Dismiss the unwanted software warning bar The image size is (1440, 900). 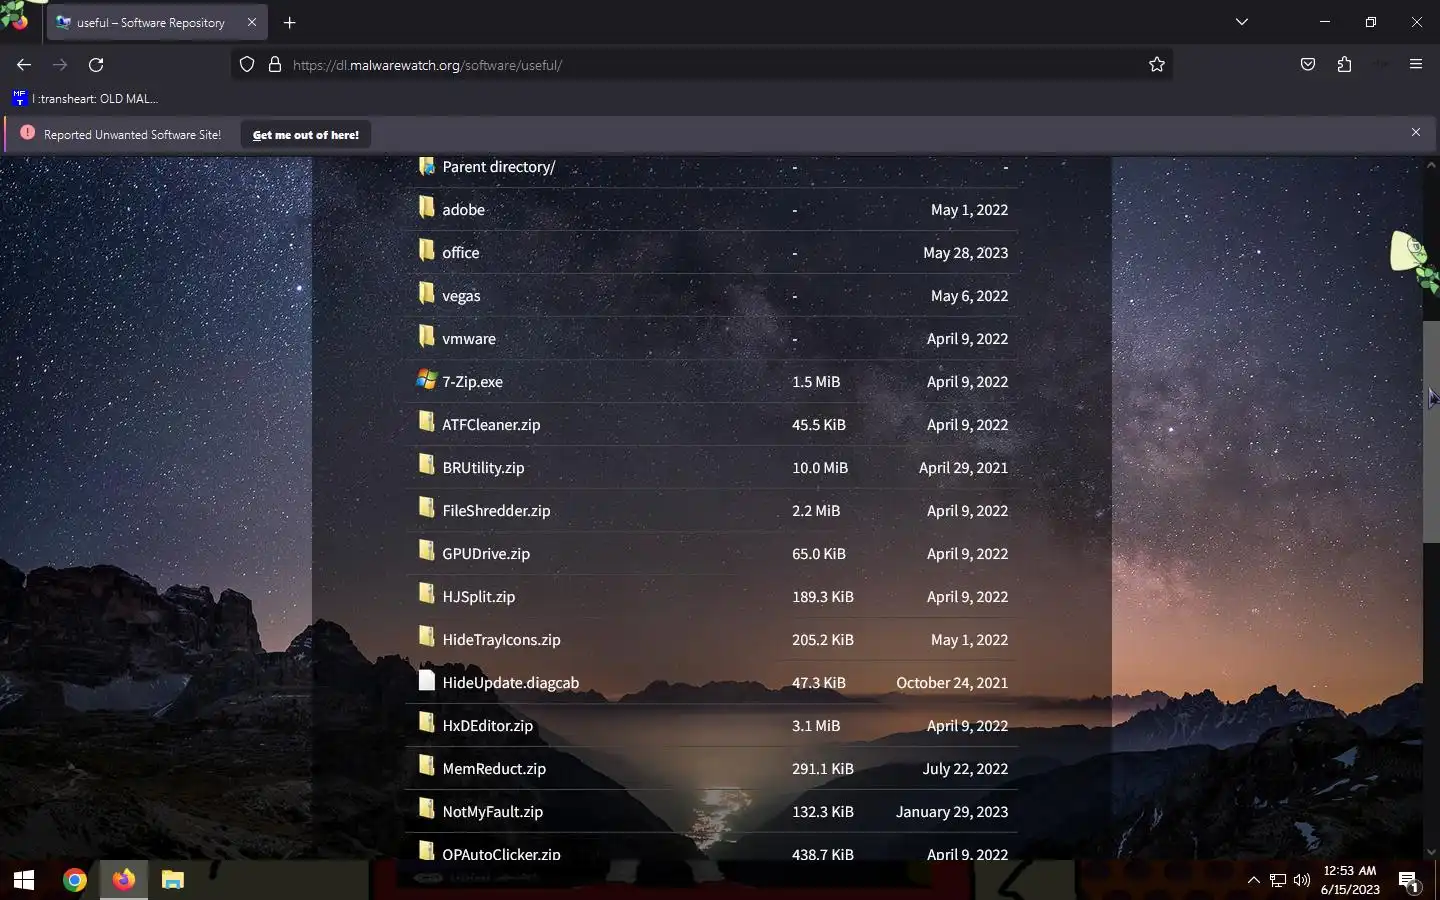coord(1416,133)
